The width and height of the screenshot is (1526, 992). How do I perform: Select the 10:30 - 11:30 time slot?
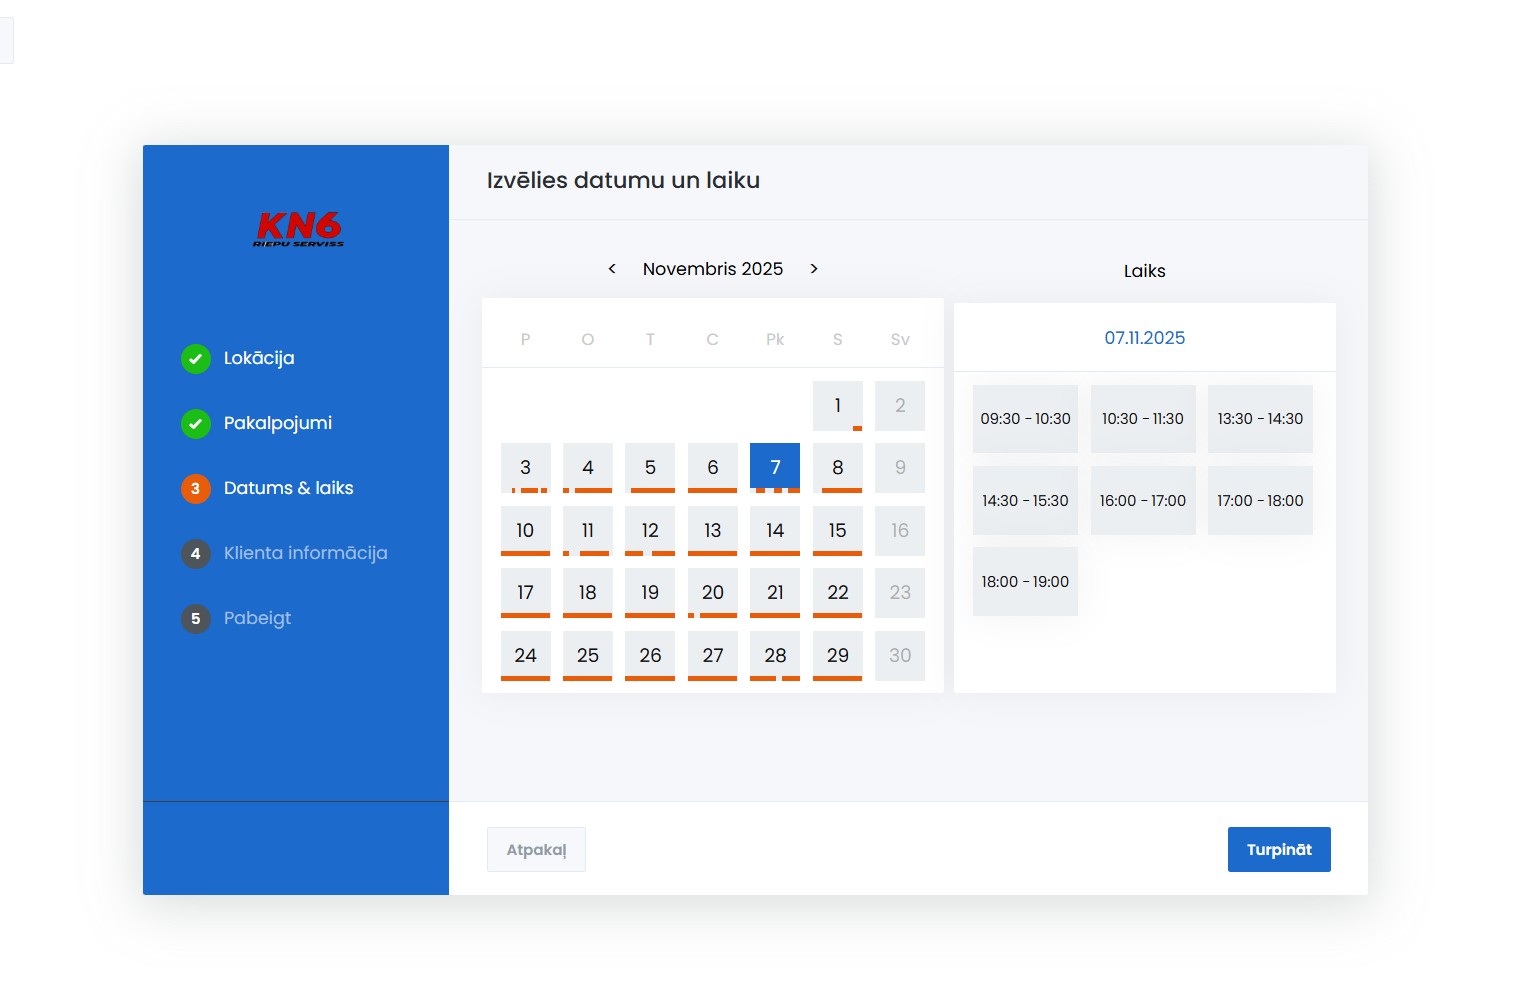1143,419
